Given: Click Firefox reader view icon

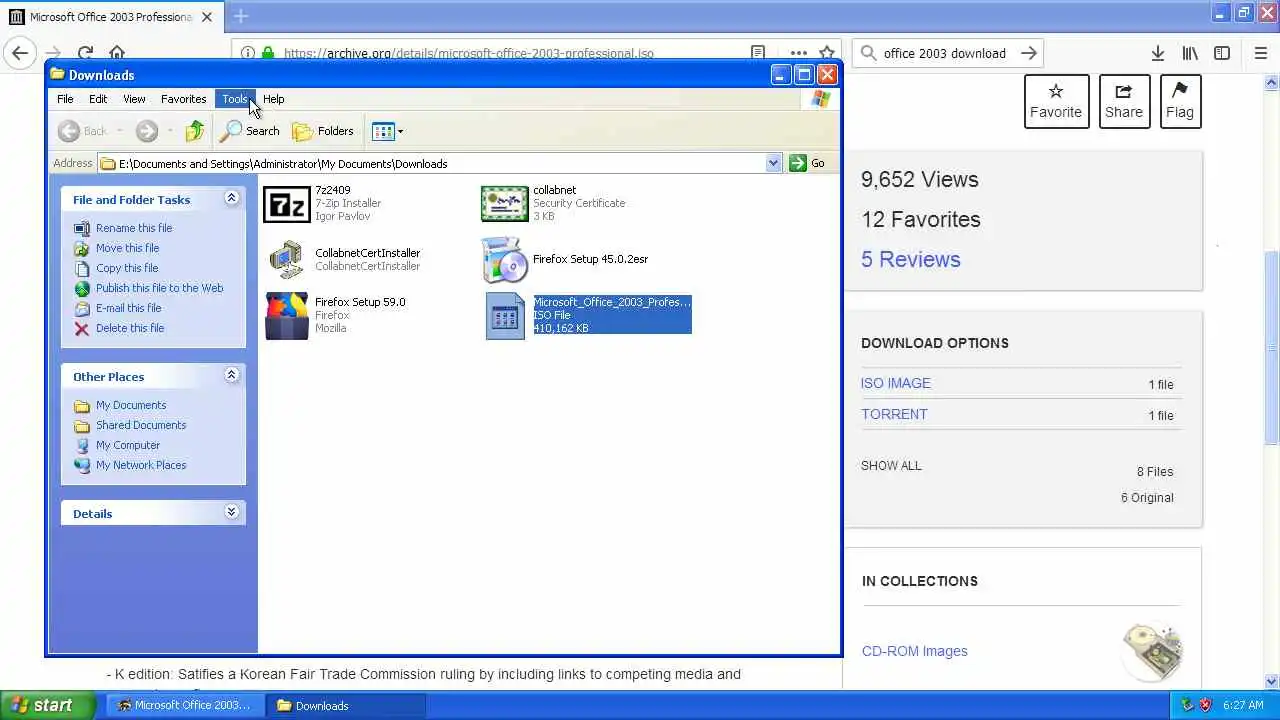Looking at the screenshot, I should (758, 53).
